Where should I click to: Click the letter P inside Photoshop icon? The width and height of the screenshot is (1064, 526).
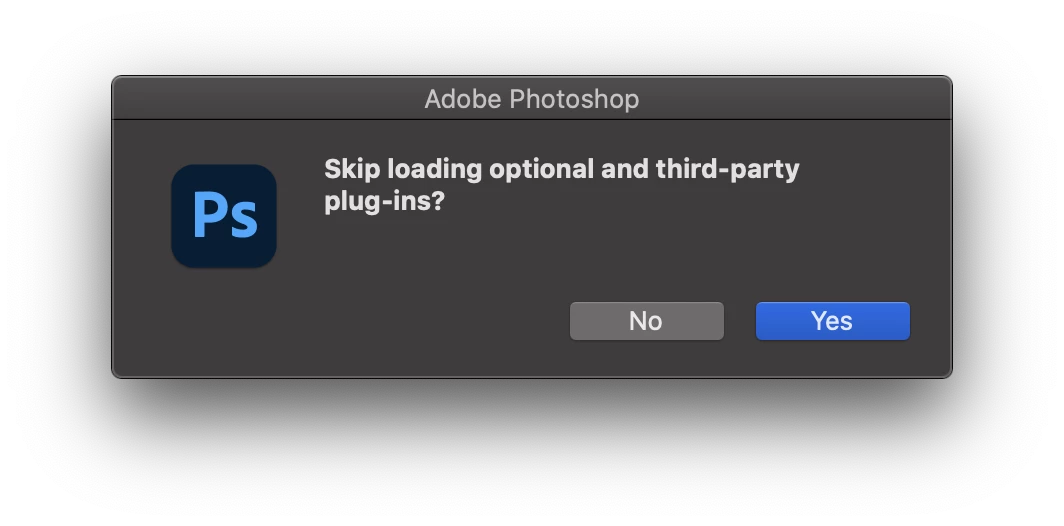[x=210, y=214]
